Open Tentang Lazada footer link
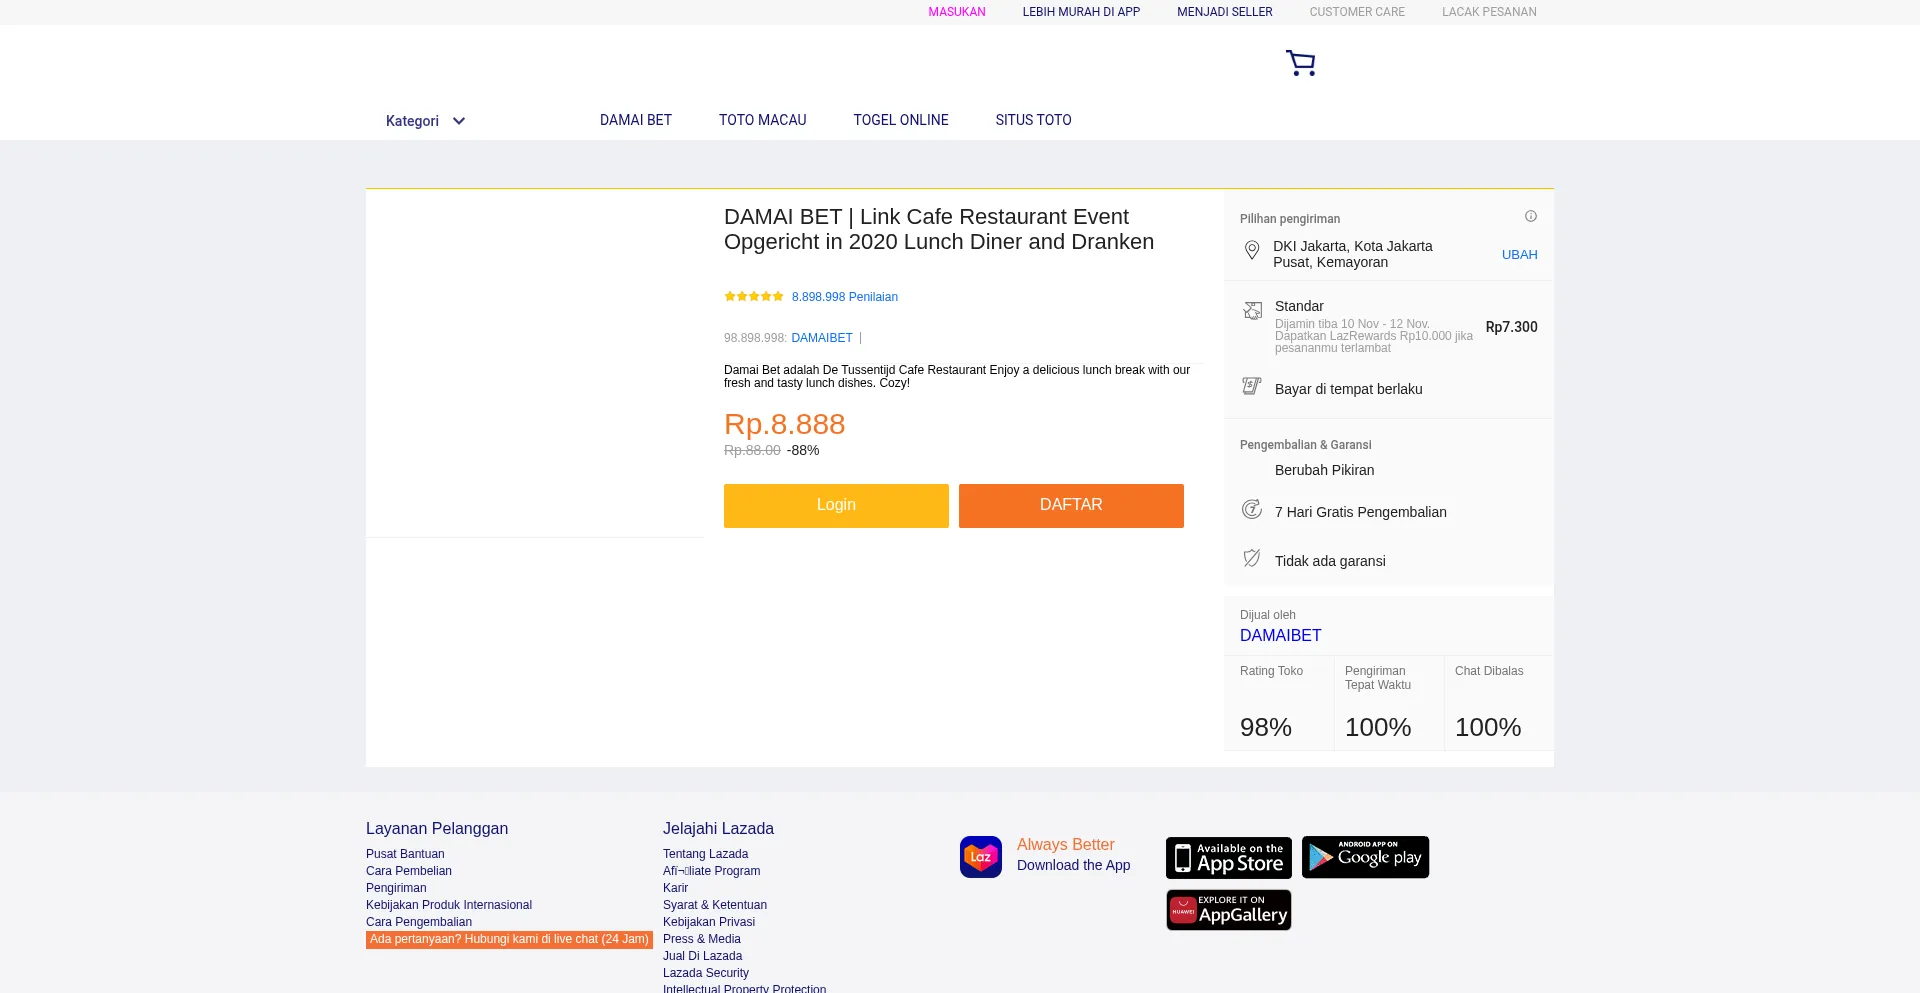Image resolution: width=1920 pixels, height=993 pixels. tap(705, 854)
